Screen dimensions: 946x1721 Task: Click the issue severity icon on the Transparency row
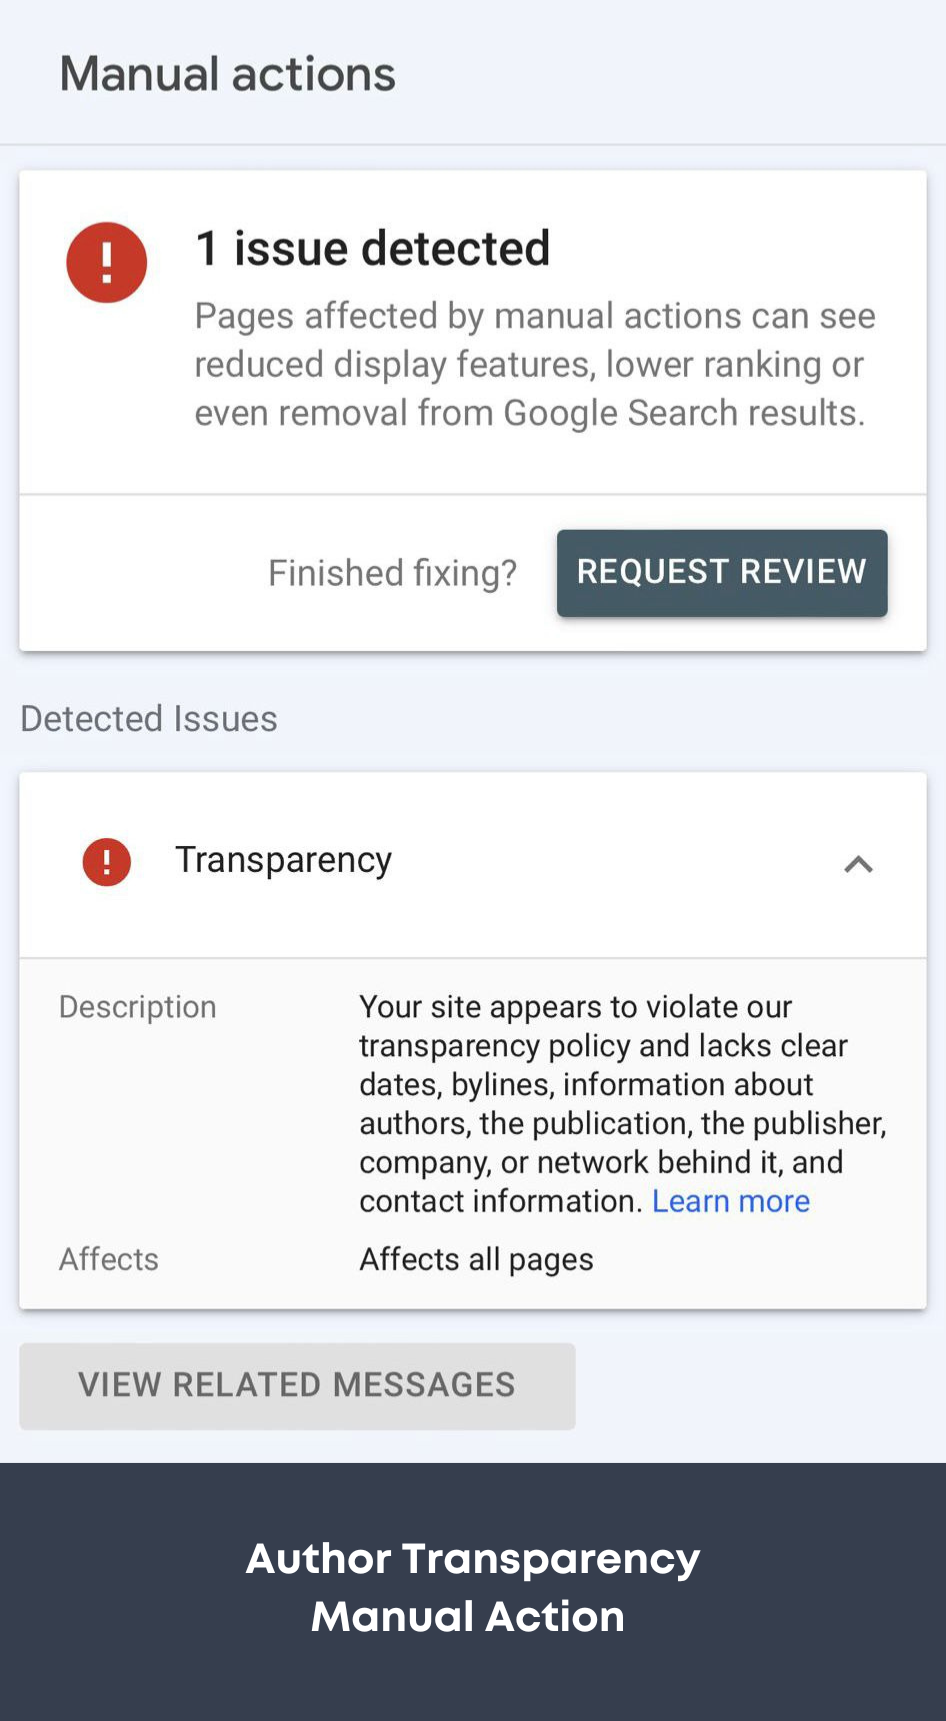point(105,861)
